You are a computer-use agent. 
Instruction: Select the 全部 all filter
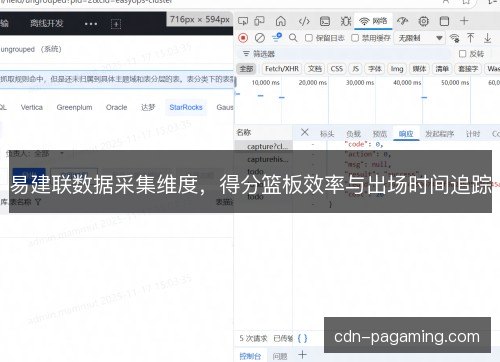[x=246, y=69]
